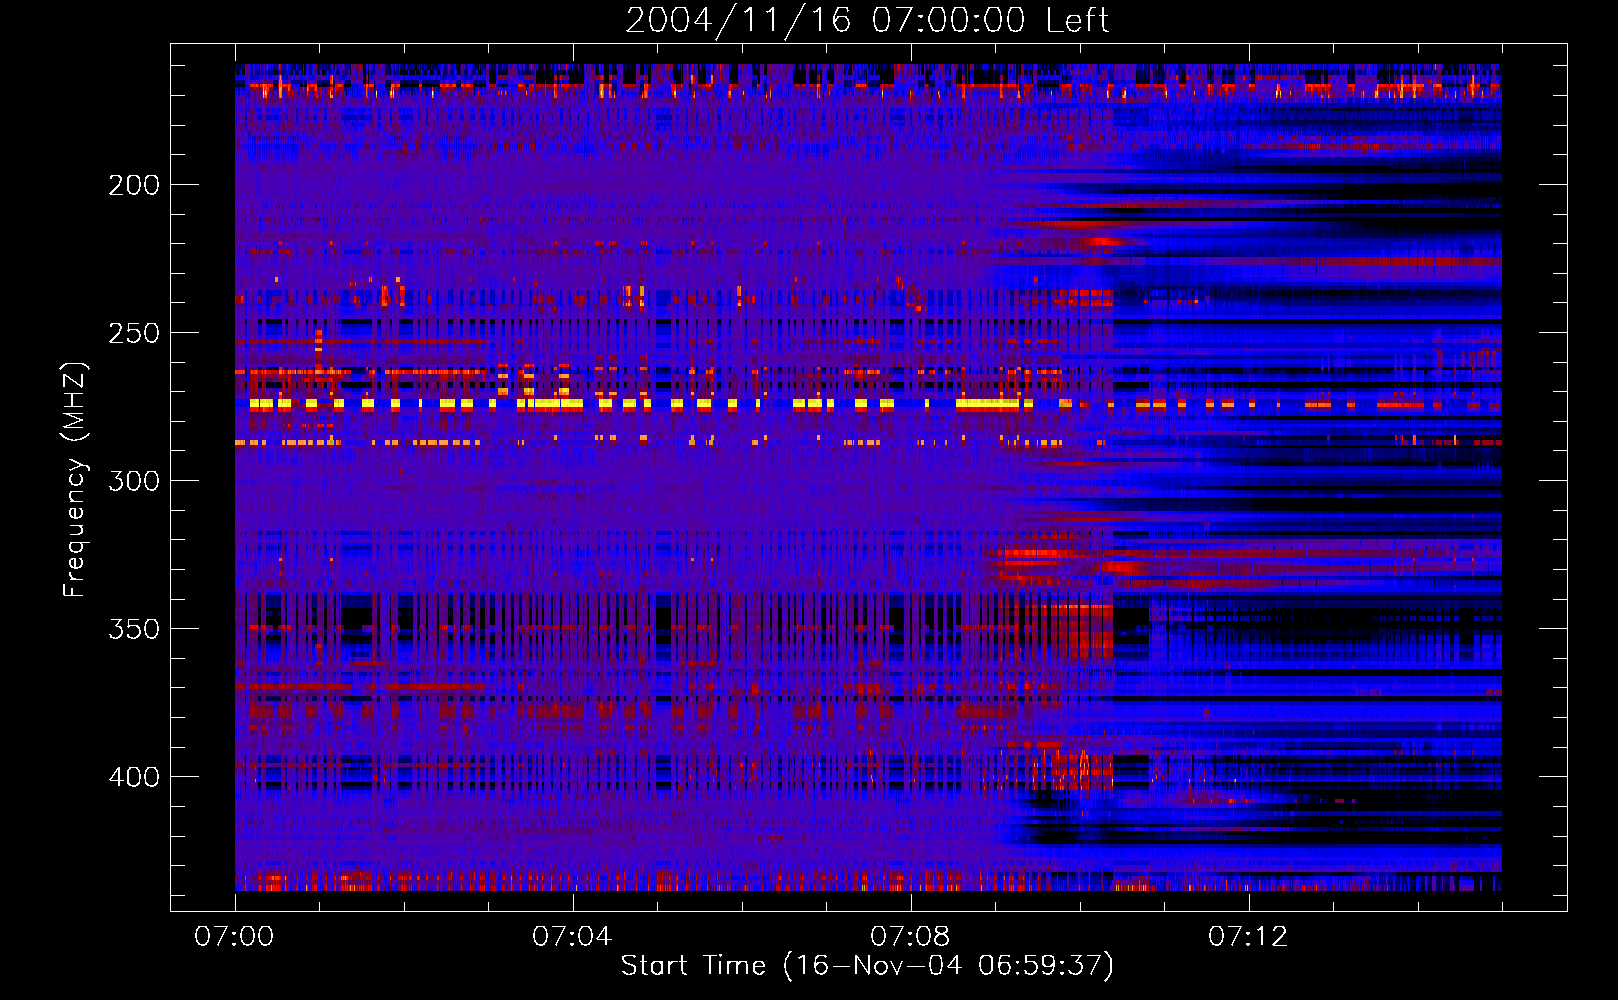1618x1000 pixels.
Task: Click the 07:00 time tick label
Action: pyautogui.click(x=234, y=937)
